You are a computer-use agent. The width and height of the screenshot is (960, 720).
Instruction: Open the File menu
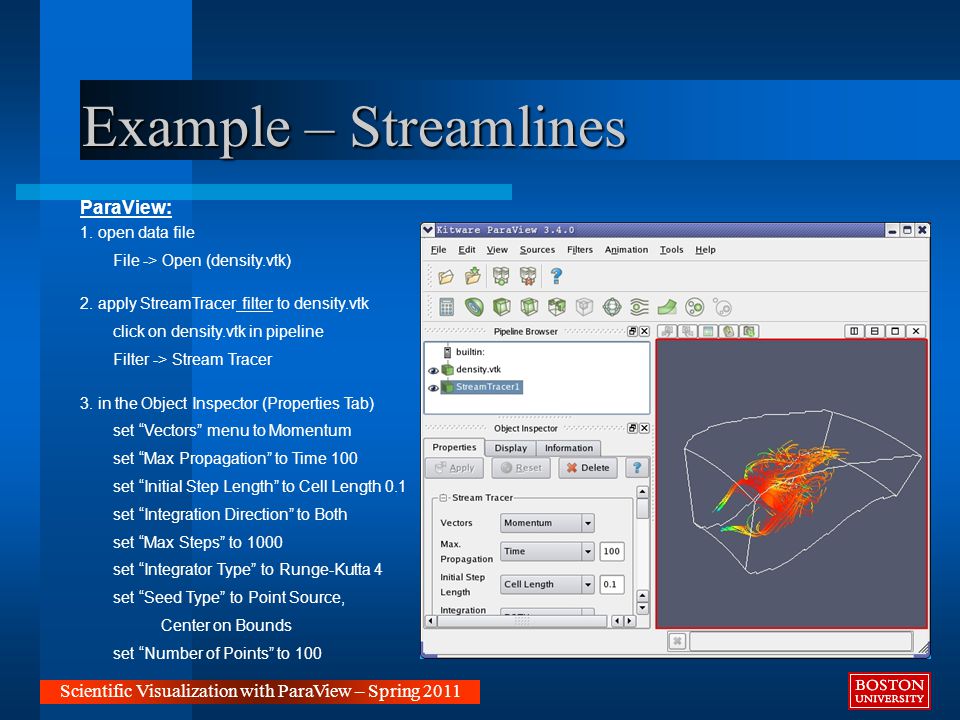(x=438, y=250)
